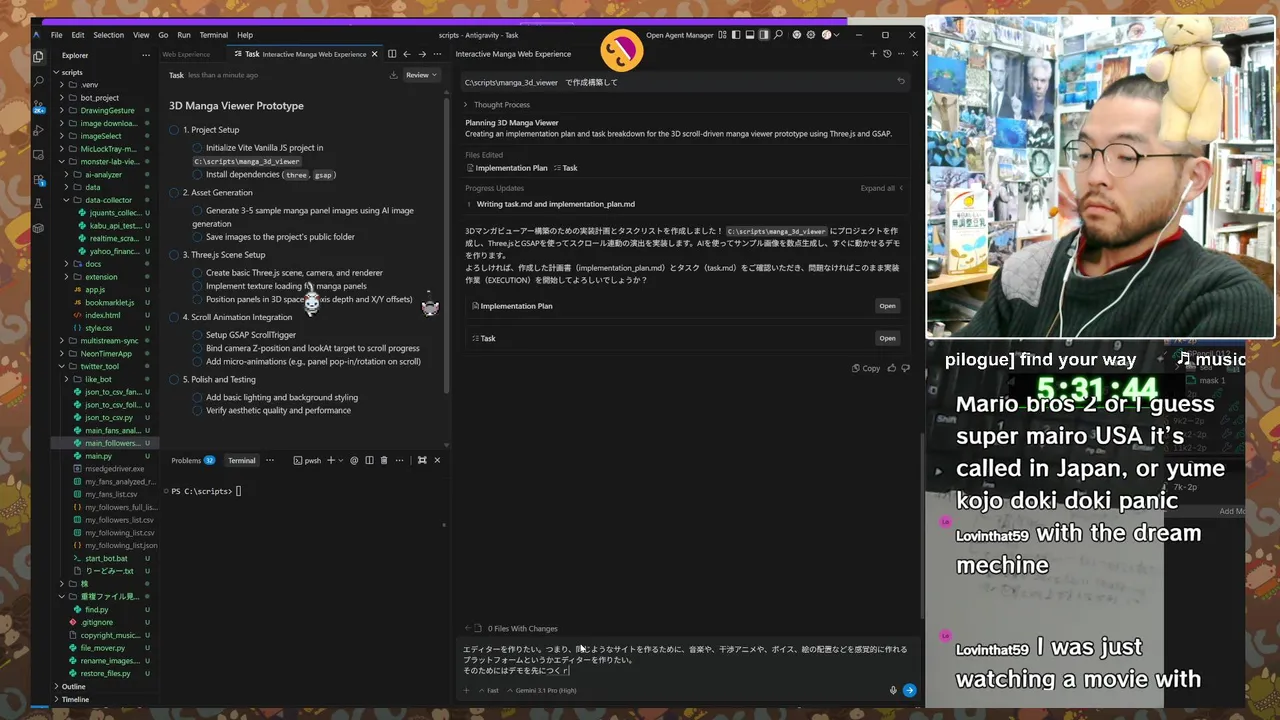Open the Run and Debug view
Image resolution: width=1280 pixels, height=720 pixels.
click(x=38, y=130)
